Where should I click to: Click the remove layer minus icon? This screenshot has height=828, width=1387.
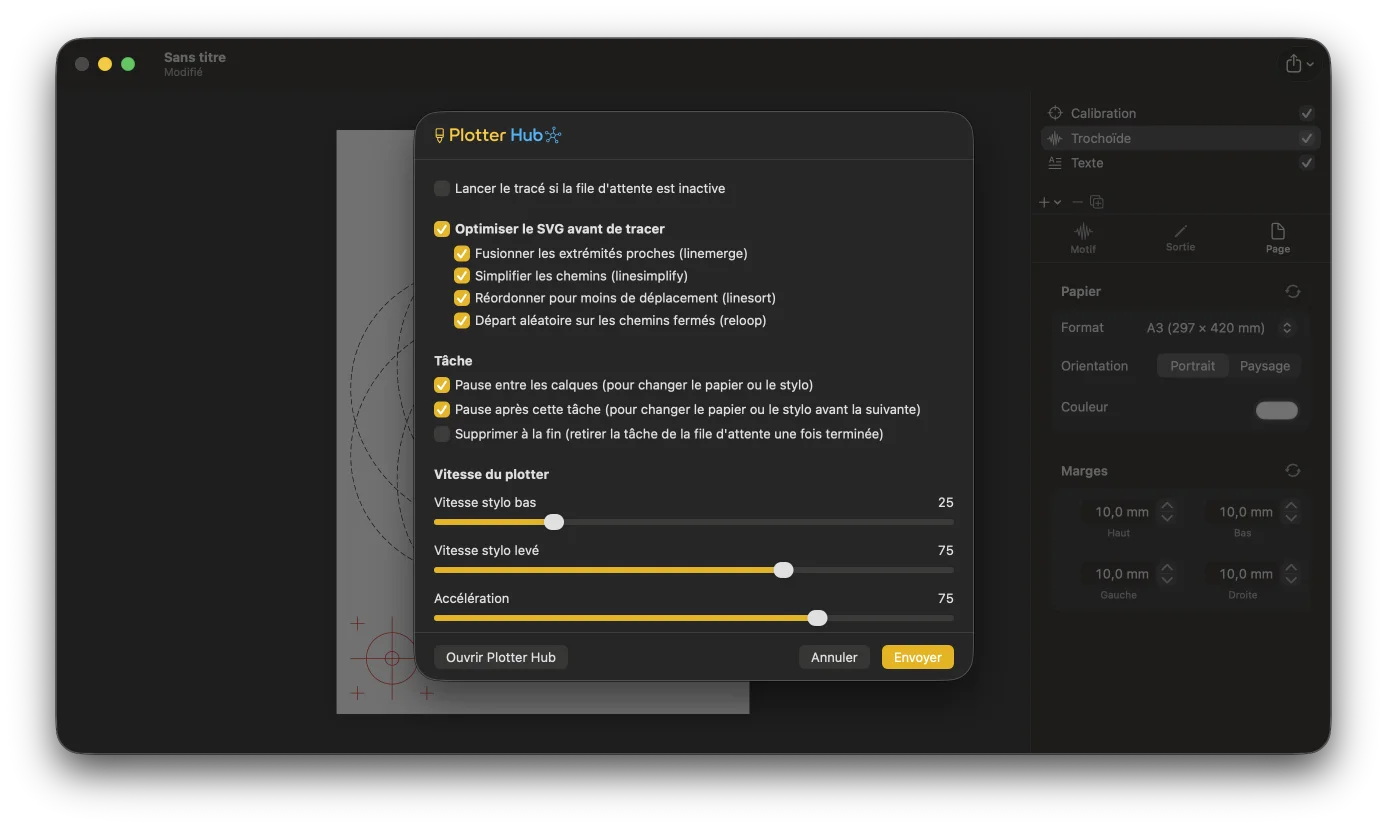[x=1077, y=202]
